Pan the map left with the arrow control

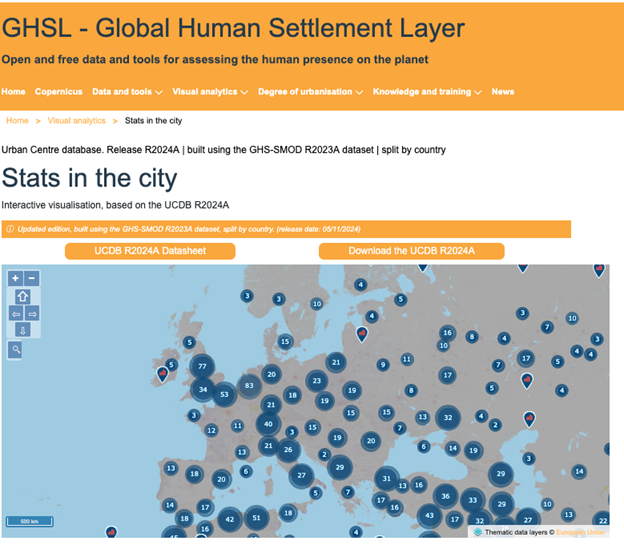16,314
